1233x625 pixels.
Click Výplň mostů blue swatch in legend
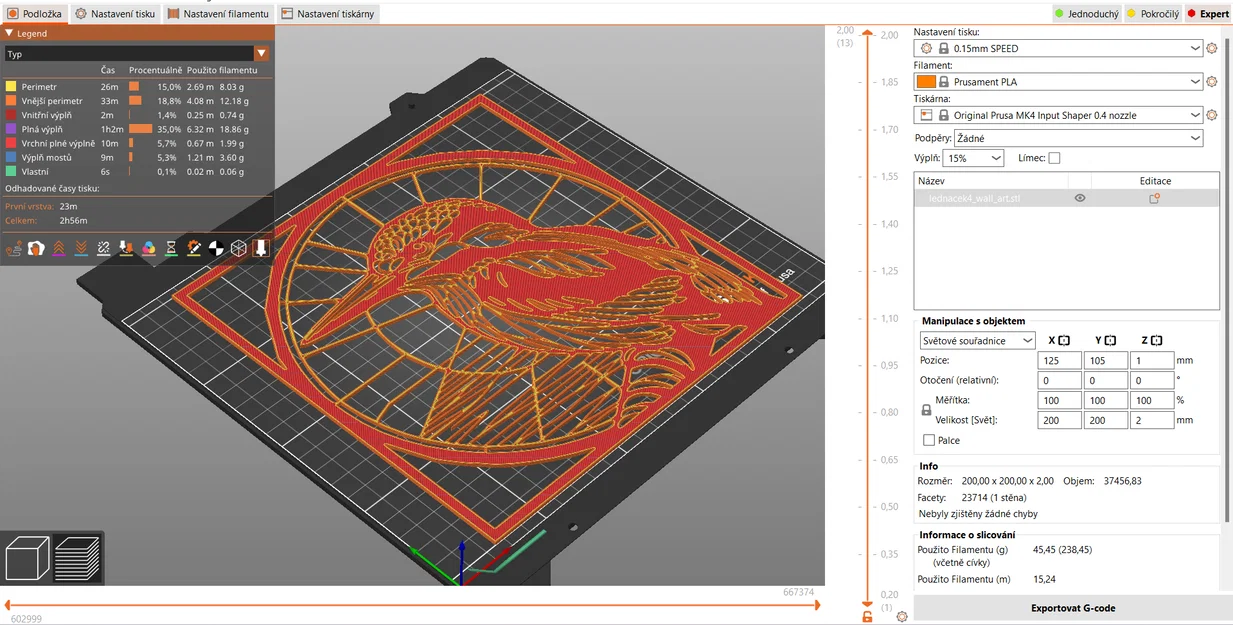[x=11, y=157]
